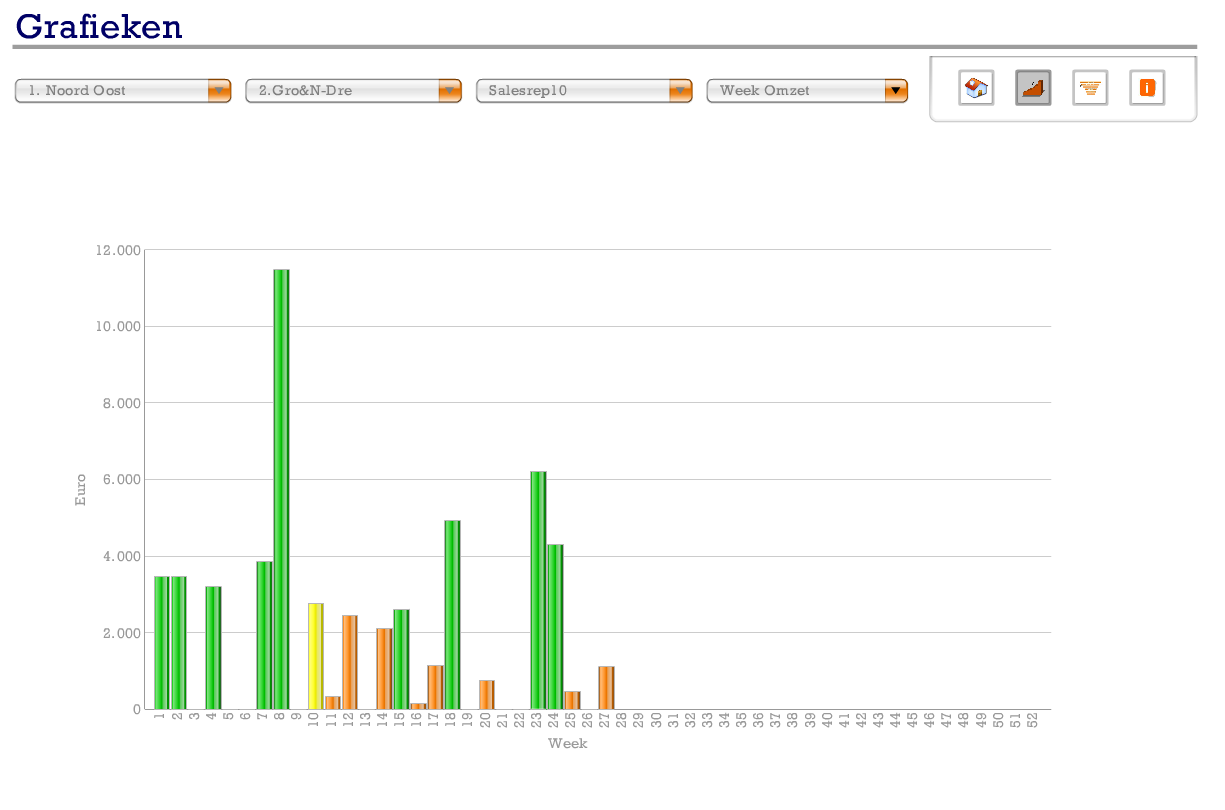Click the tallest green bar at week 8
The width and height of the screenshot is (1225, 810).
[x=281, y=490]
